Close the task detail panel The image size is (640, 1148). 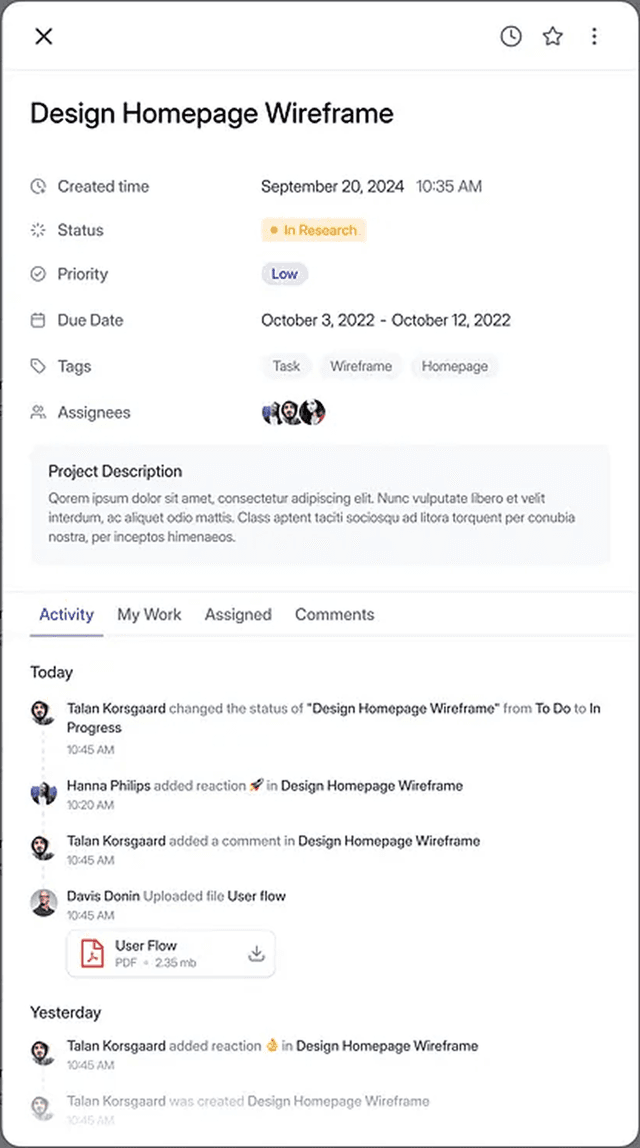44,37
